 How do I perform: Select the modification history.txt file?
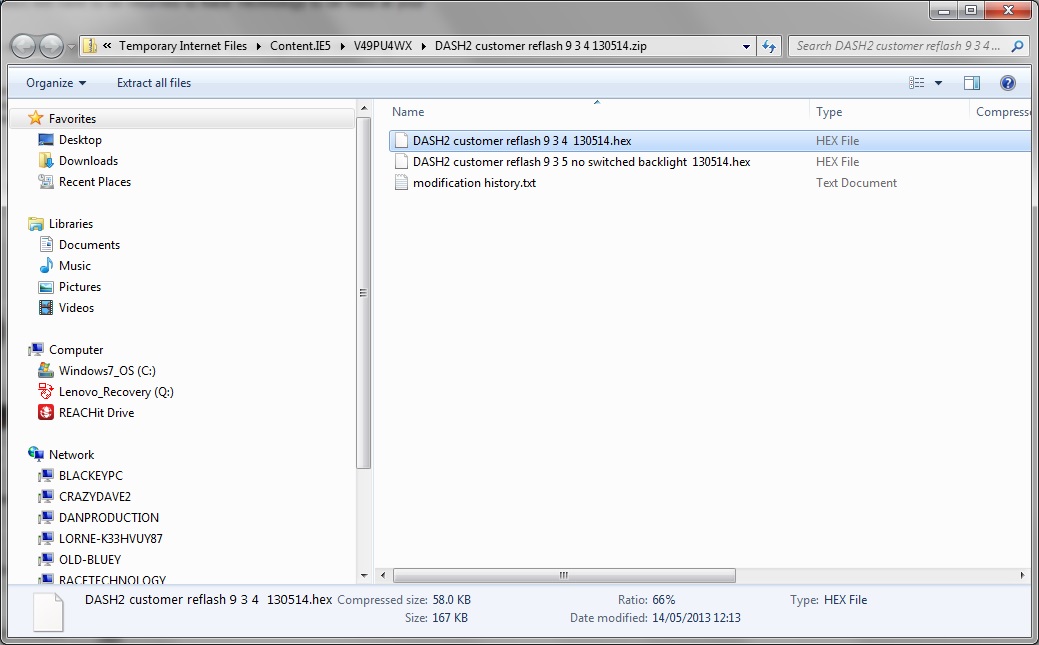click(474, 183)
